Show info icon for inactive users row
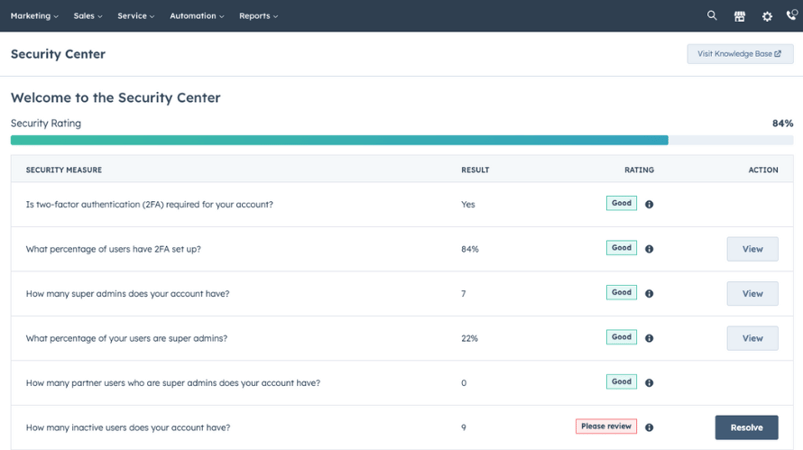Screen dimensions: 803x450 (x=649, y=427)
